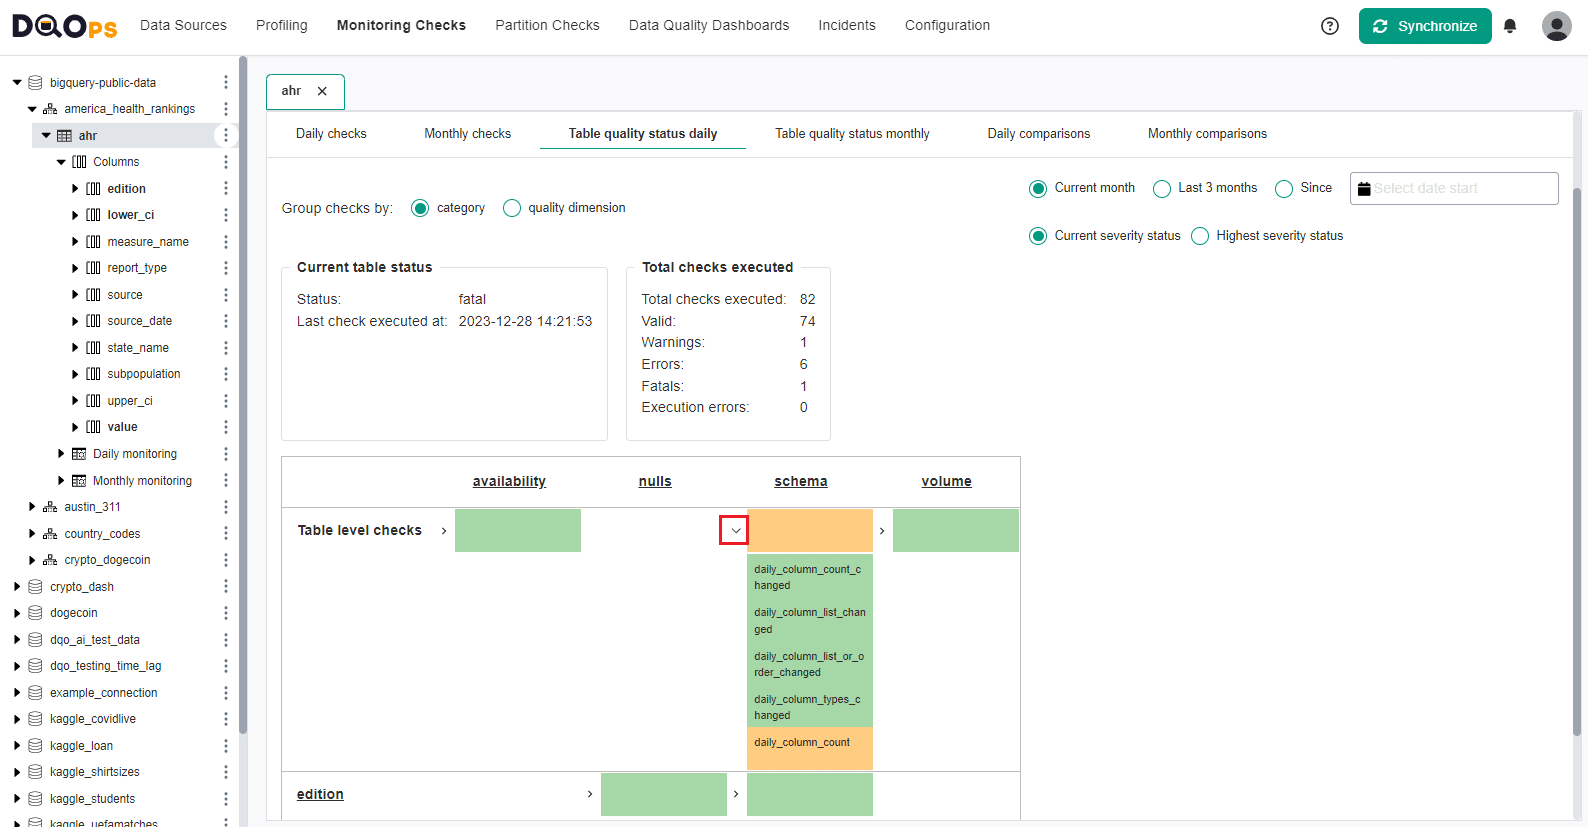Select Last 3 months range
This screenshot has height=827, width=1588.
[1162, 188]
